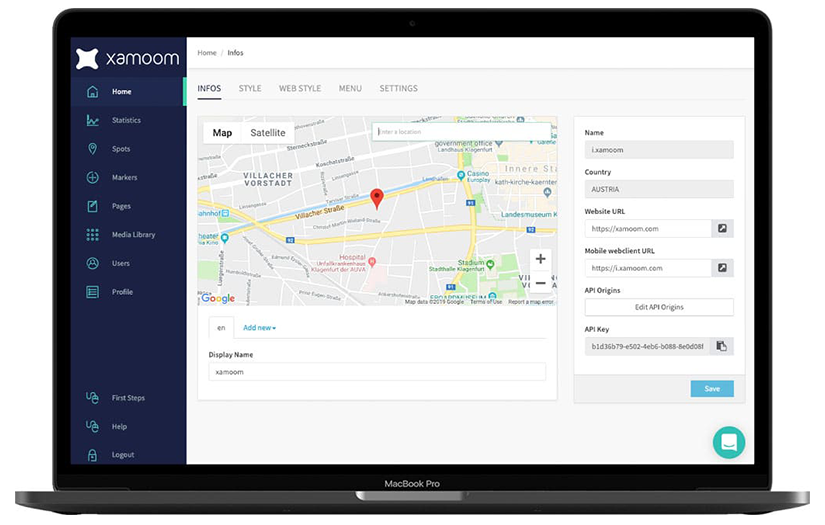Select the Pages icon in sidebar
The image size is (825, 525).
pos(93,206)
